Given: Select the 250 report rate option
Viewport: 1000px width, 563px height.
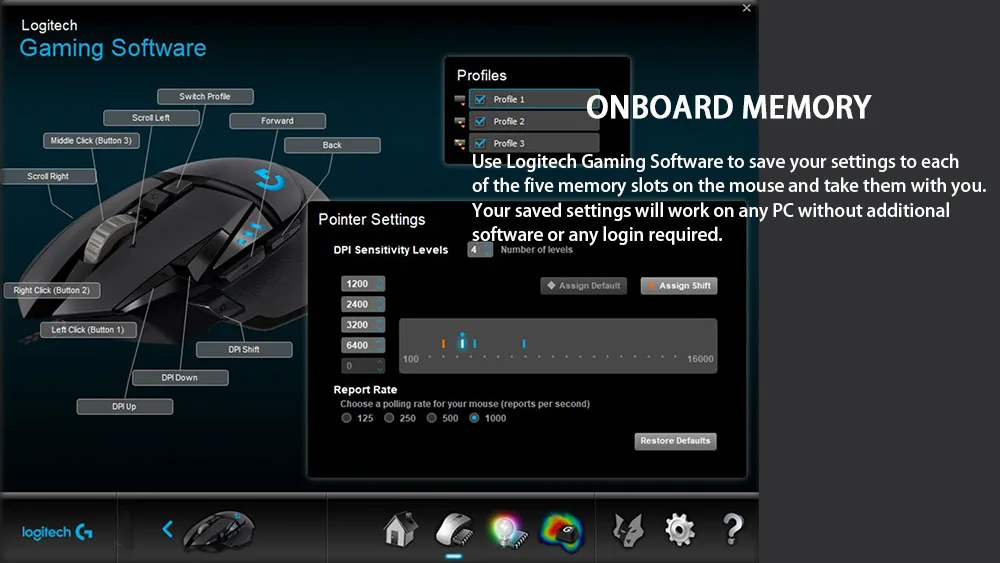Looking at the screenshot, I should (389, 418).
